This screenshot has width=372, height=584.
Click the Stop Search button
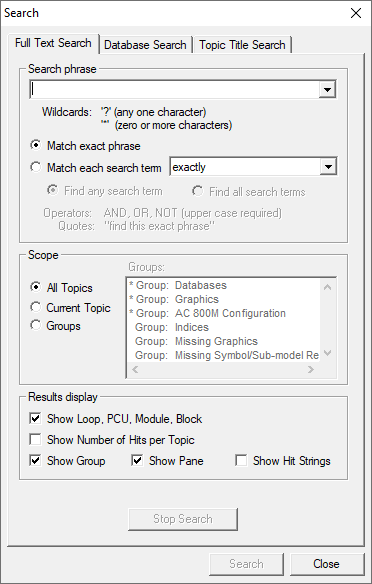(x=183, y=519)
